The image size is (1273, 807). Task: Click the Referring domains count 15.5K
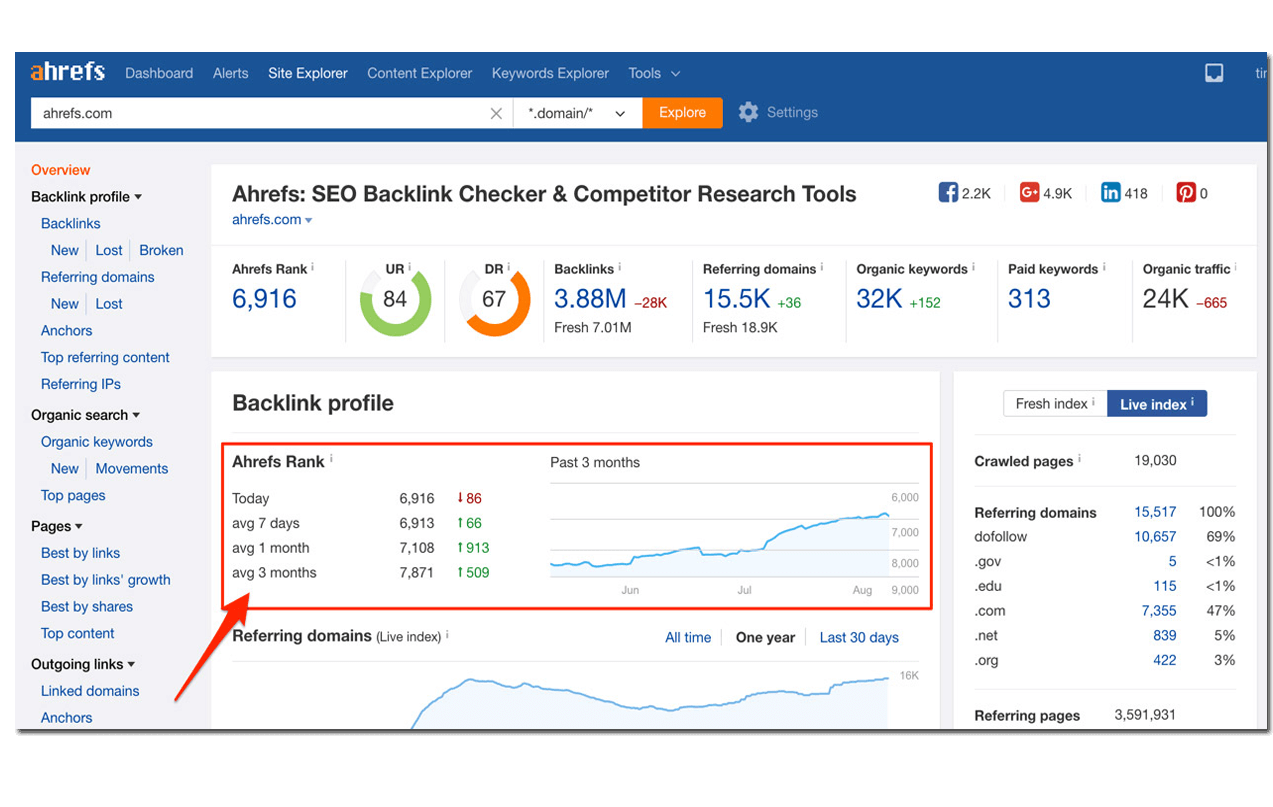[736, 299]
